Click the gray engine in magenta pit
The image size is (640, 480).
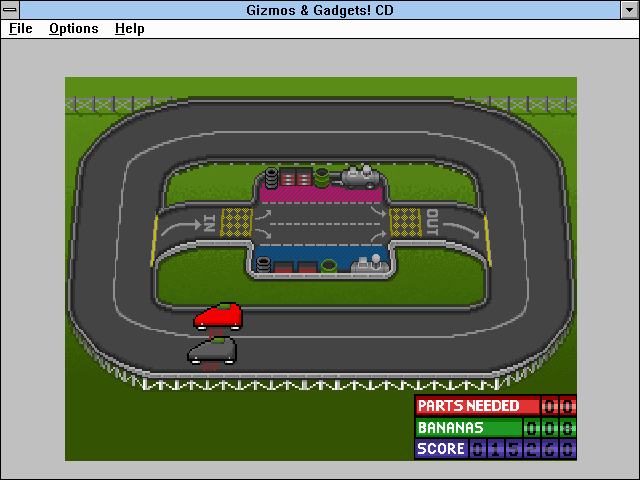point(361,176)
